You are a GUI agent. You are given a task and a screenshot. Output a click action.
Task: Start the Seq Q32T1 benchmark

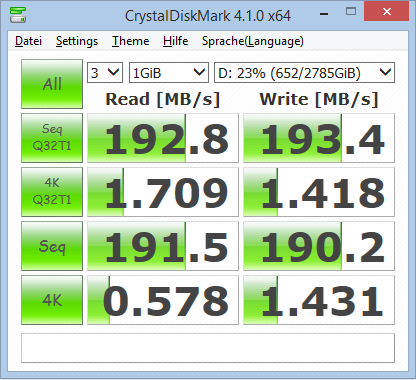[x=52, y=138]
